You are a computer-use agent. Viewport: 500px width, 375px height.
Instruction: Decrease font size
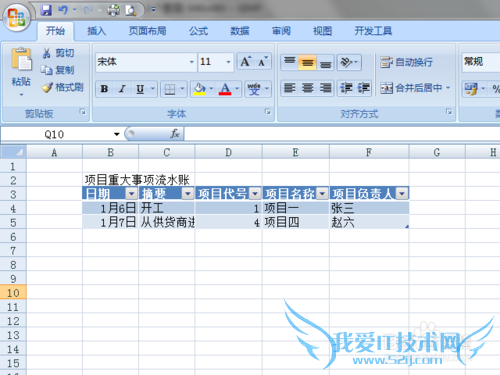263,62
